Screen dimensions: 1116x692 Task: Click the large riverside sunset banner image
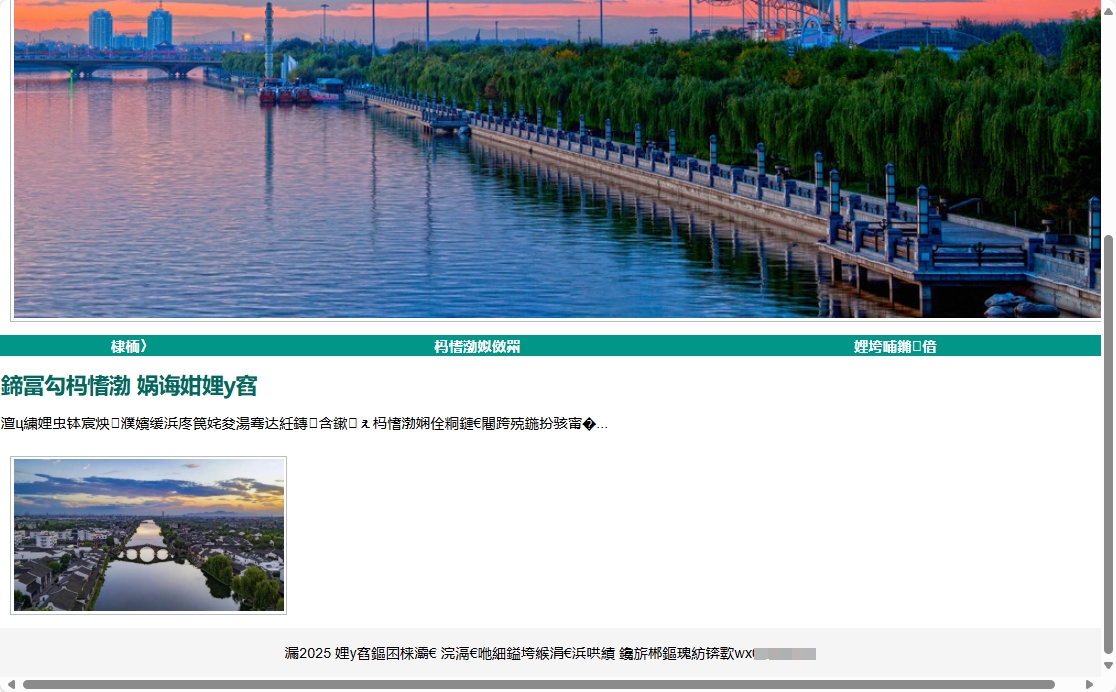556,160
